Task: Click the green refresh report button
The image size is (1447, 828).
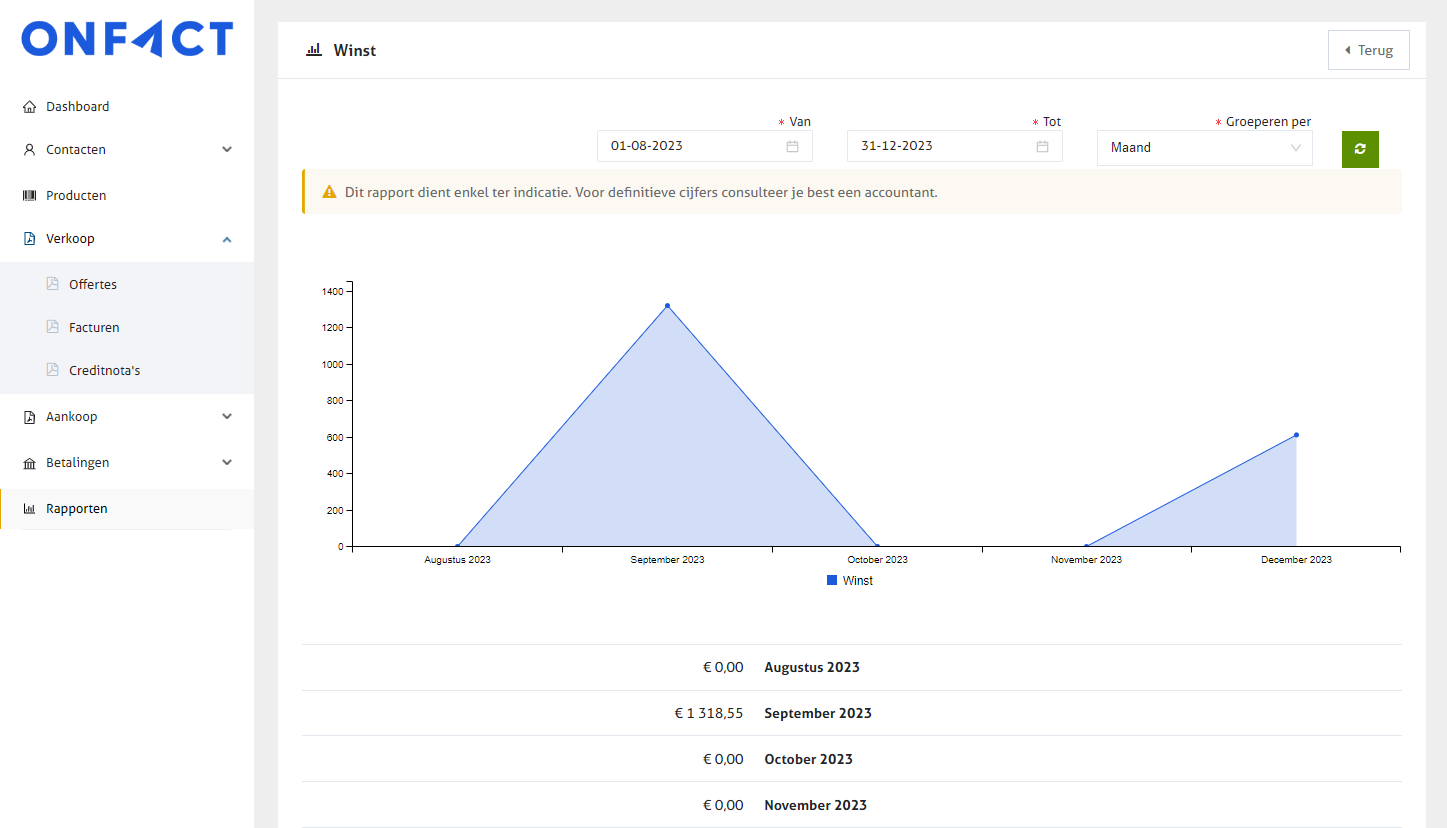Action: pyautogui.click(x=1360, y=148)
